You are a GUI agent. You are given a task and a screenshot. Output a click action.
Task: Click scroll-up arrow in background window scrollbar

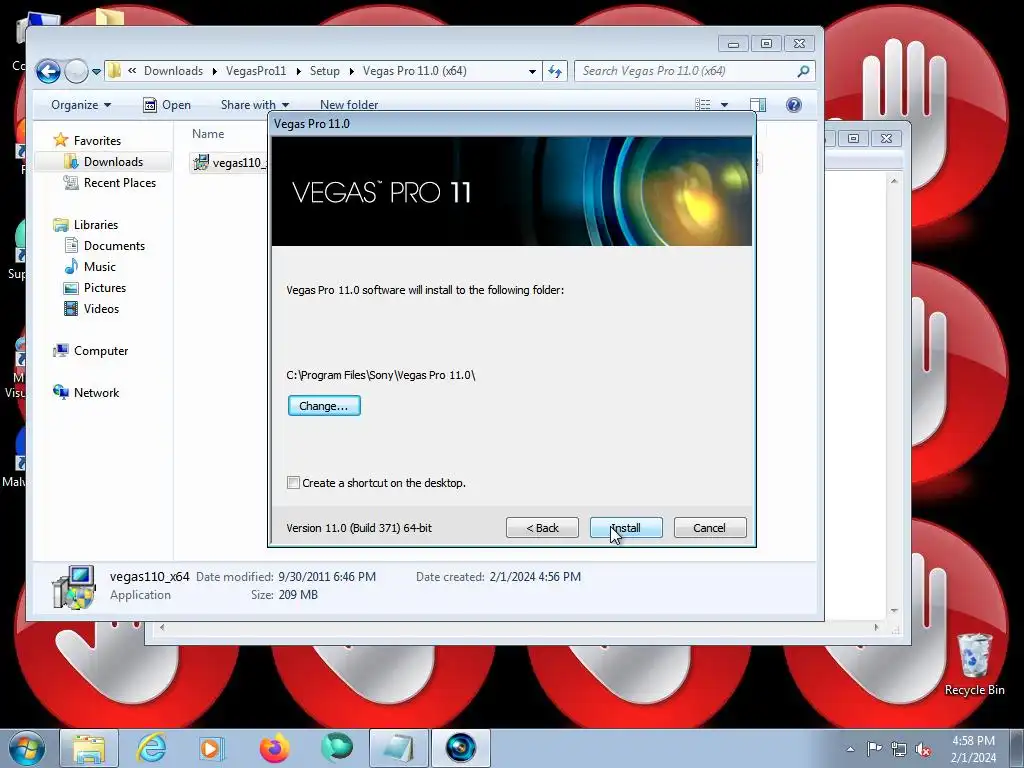click(894, 181)
